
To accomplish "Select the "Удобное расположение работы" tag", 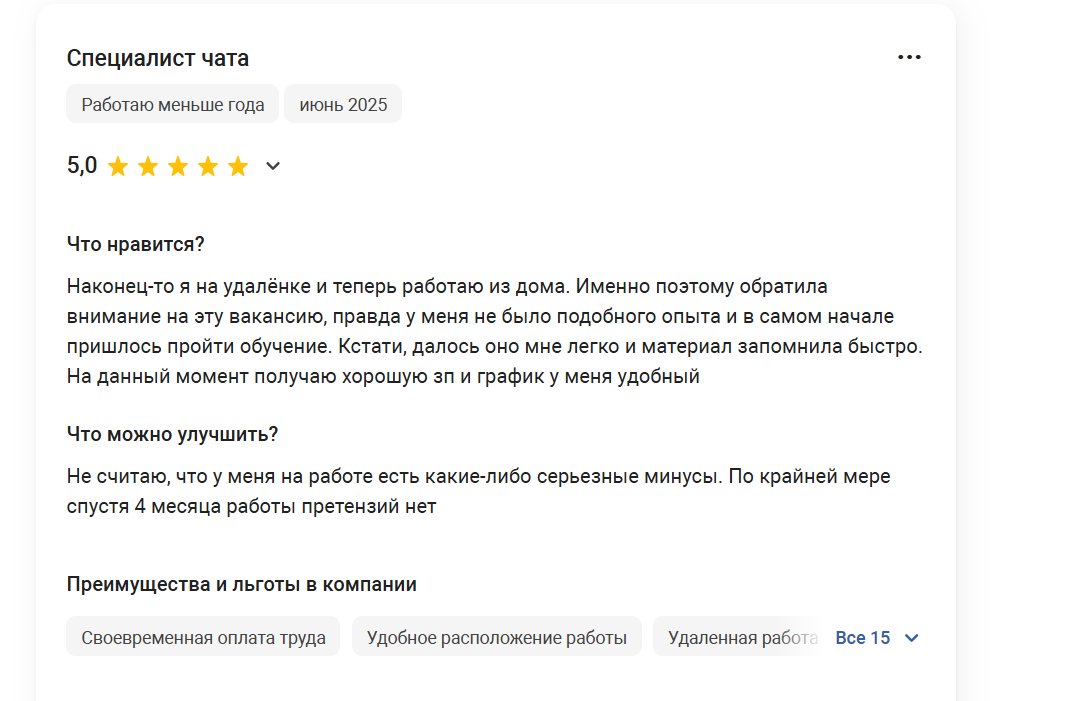I will tap(496, 637).
